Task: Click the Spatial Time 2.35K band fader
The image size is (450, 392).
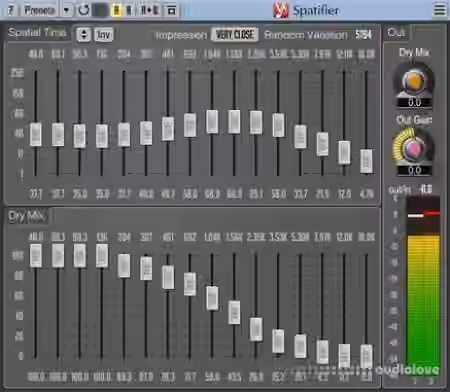Action: click(256, 122)
